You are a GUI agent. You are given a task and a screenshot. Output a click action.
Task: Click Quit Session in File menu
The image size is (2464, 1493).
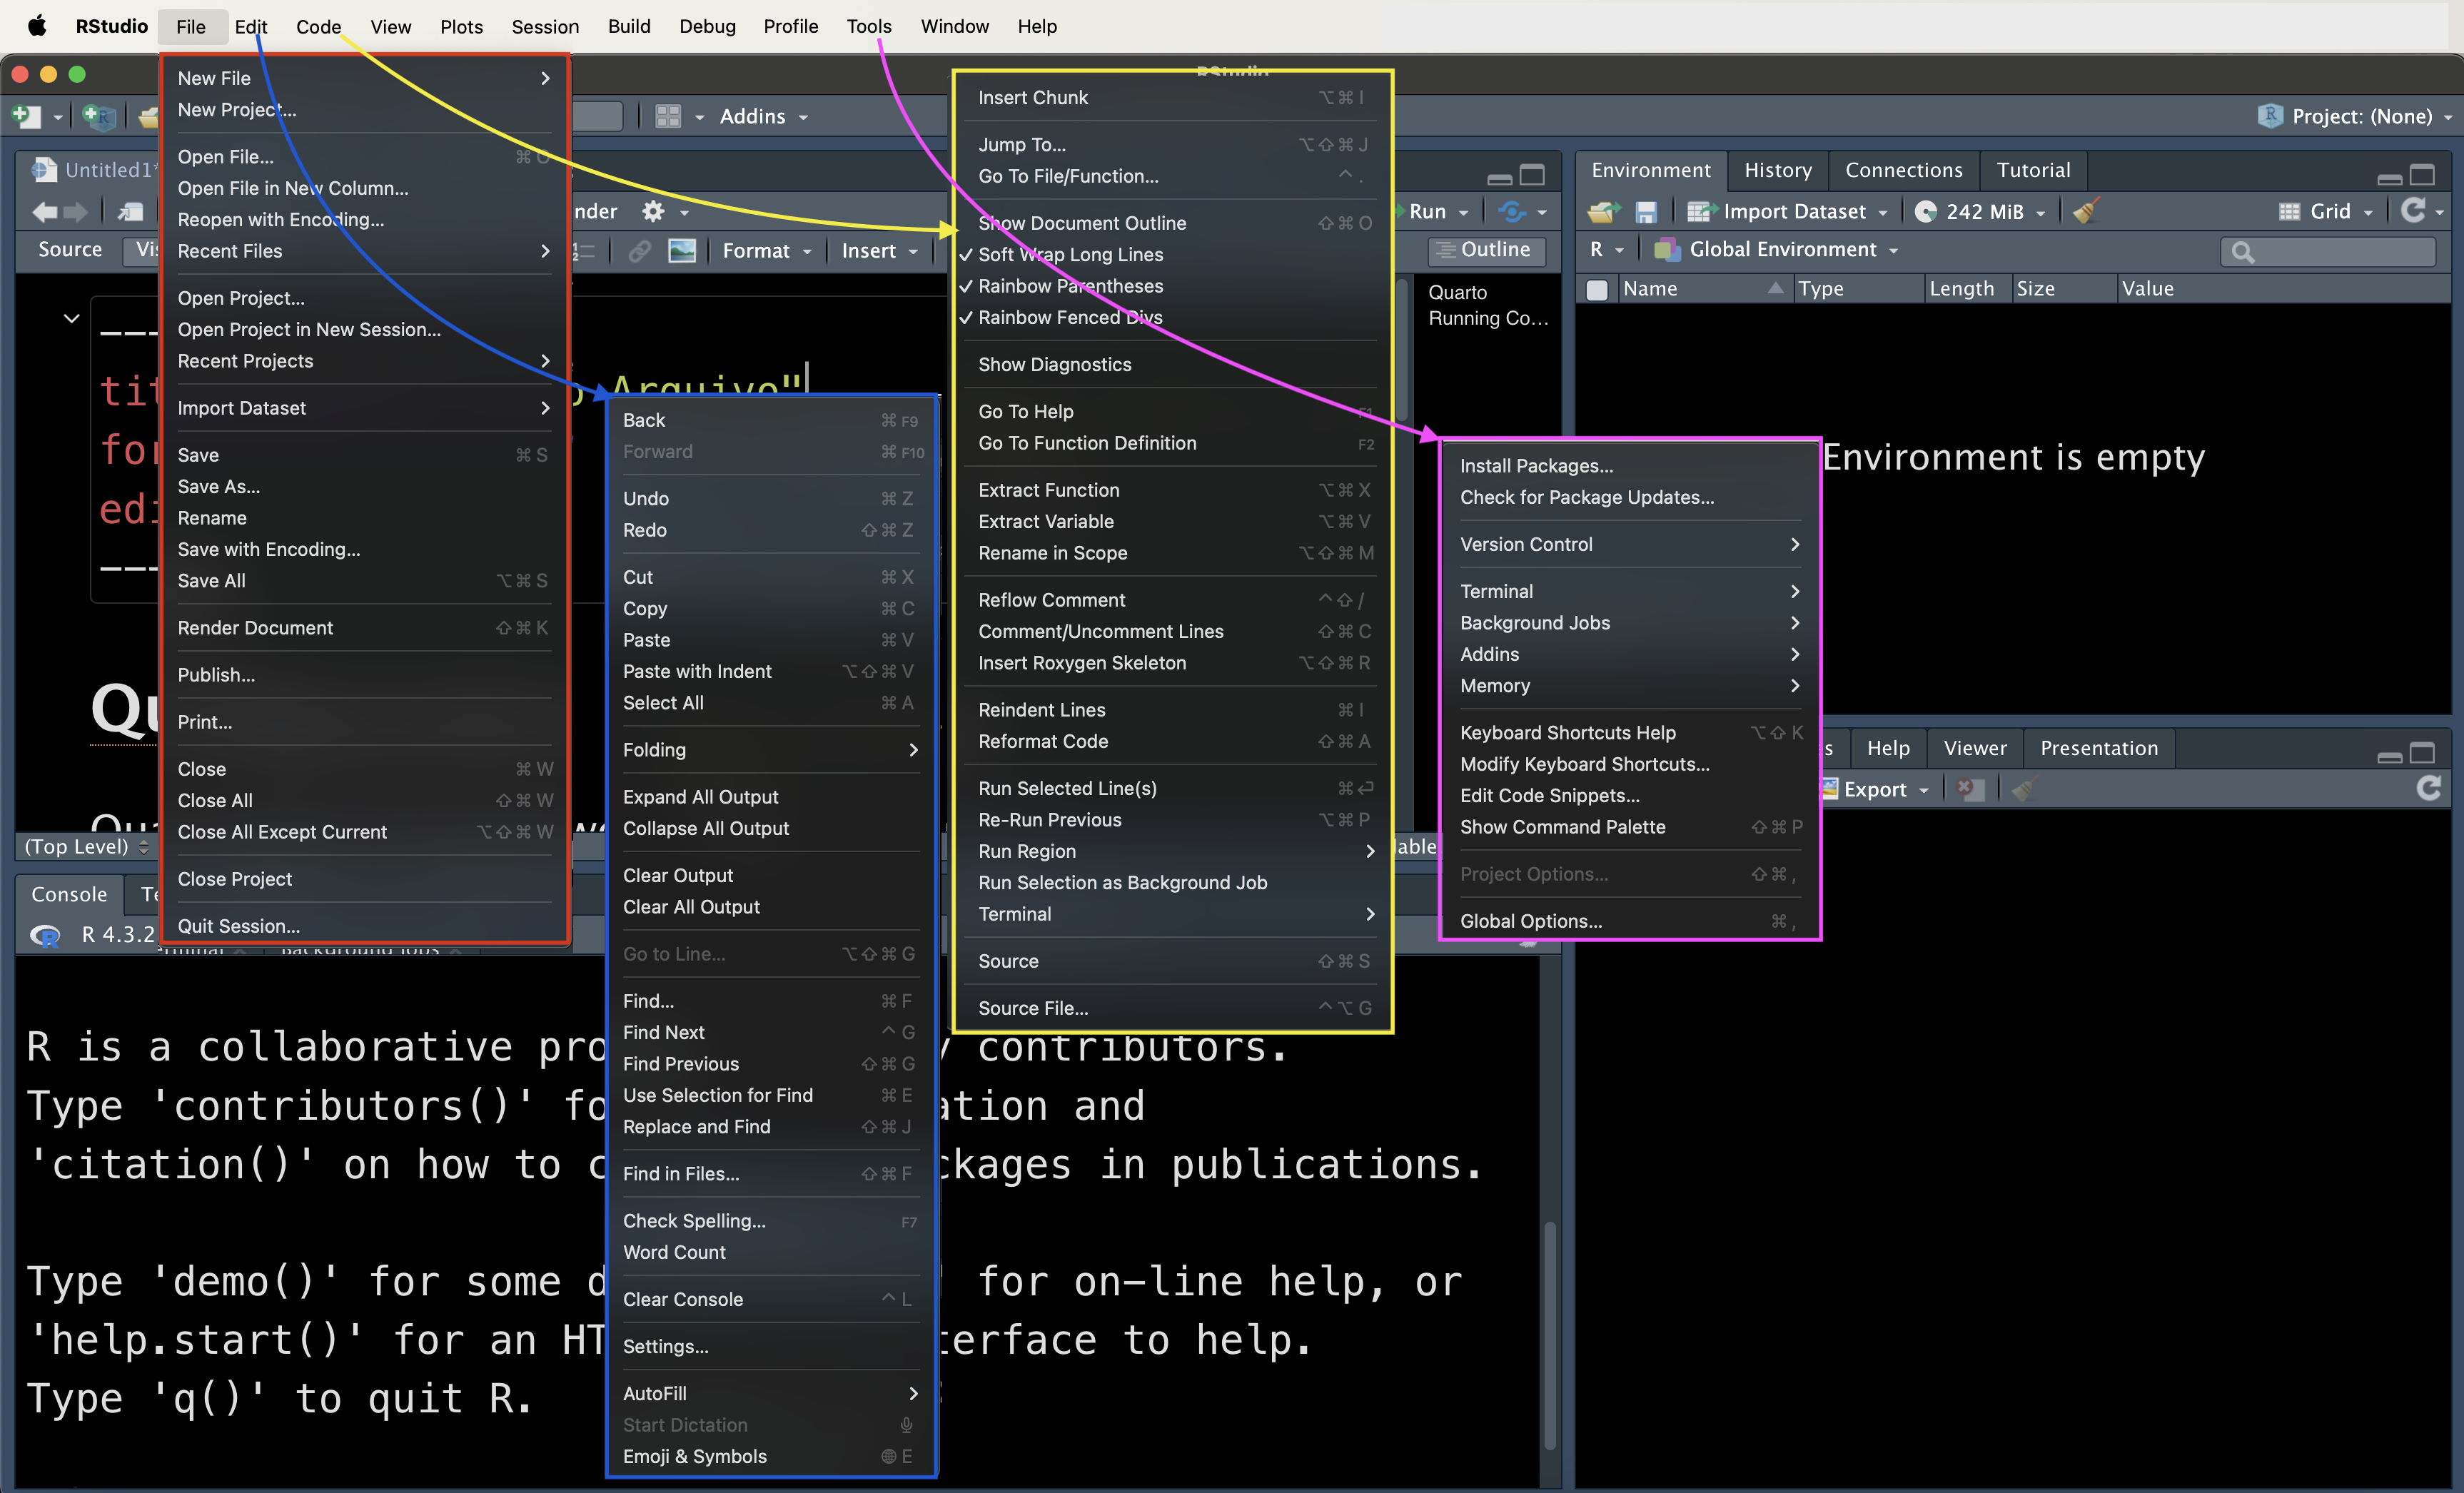[x=364, y=926]
